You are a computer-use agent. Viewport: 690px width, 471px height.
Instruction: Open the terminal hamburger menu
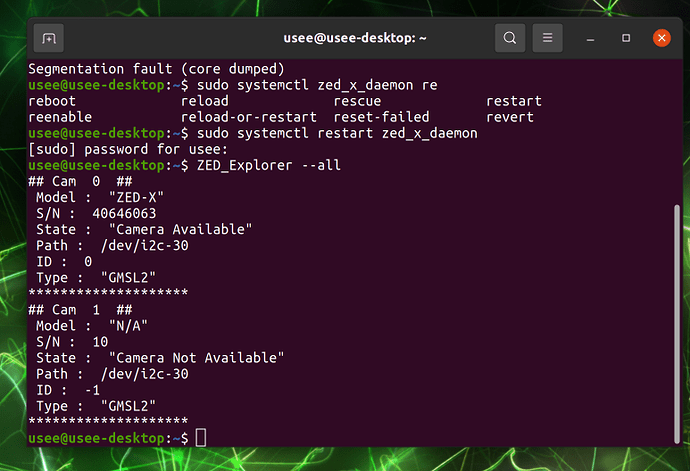click(547, 38)
